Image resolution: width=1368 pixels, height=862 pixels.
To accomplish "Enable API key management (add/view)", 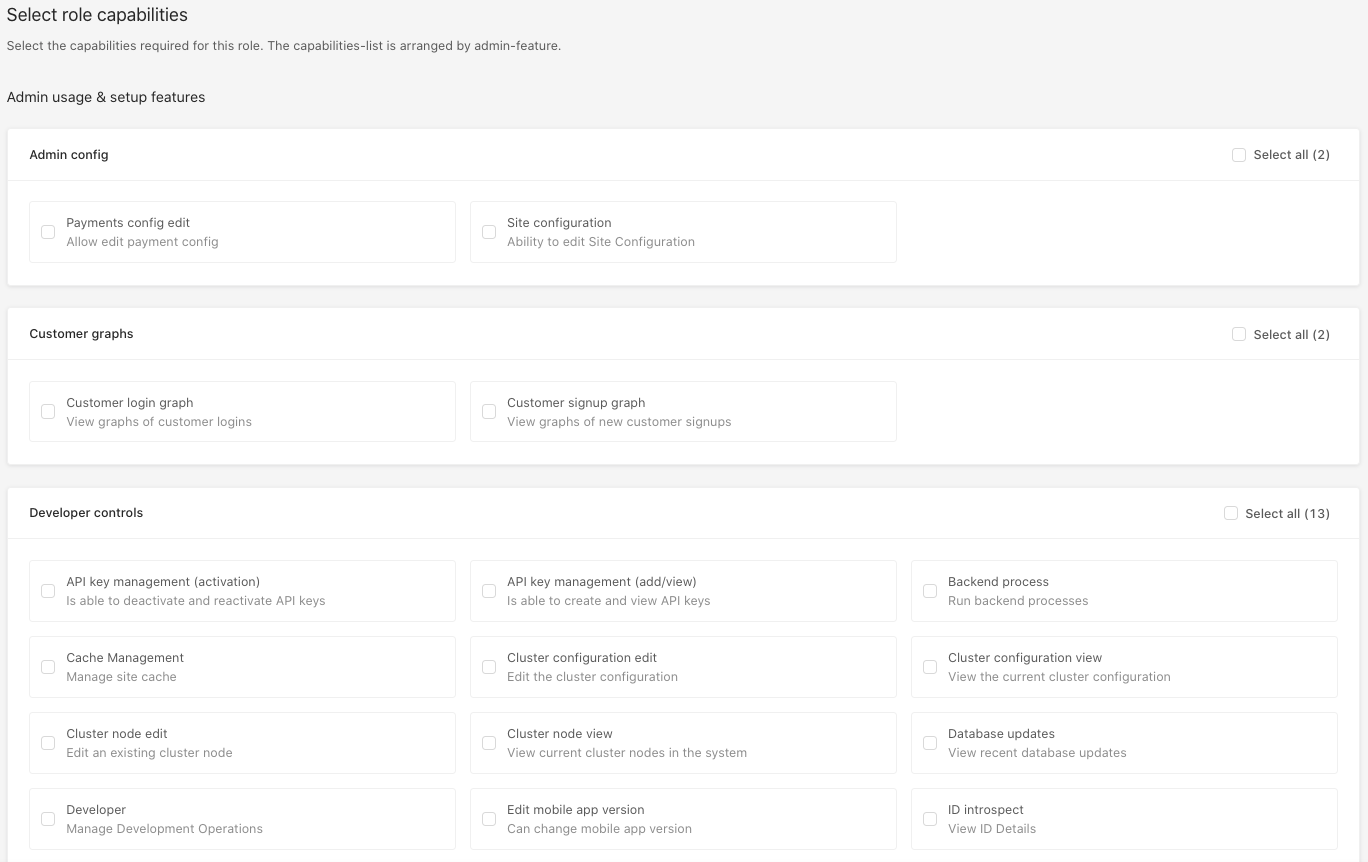I will (x=489, y=591).
